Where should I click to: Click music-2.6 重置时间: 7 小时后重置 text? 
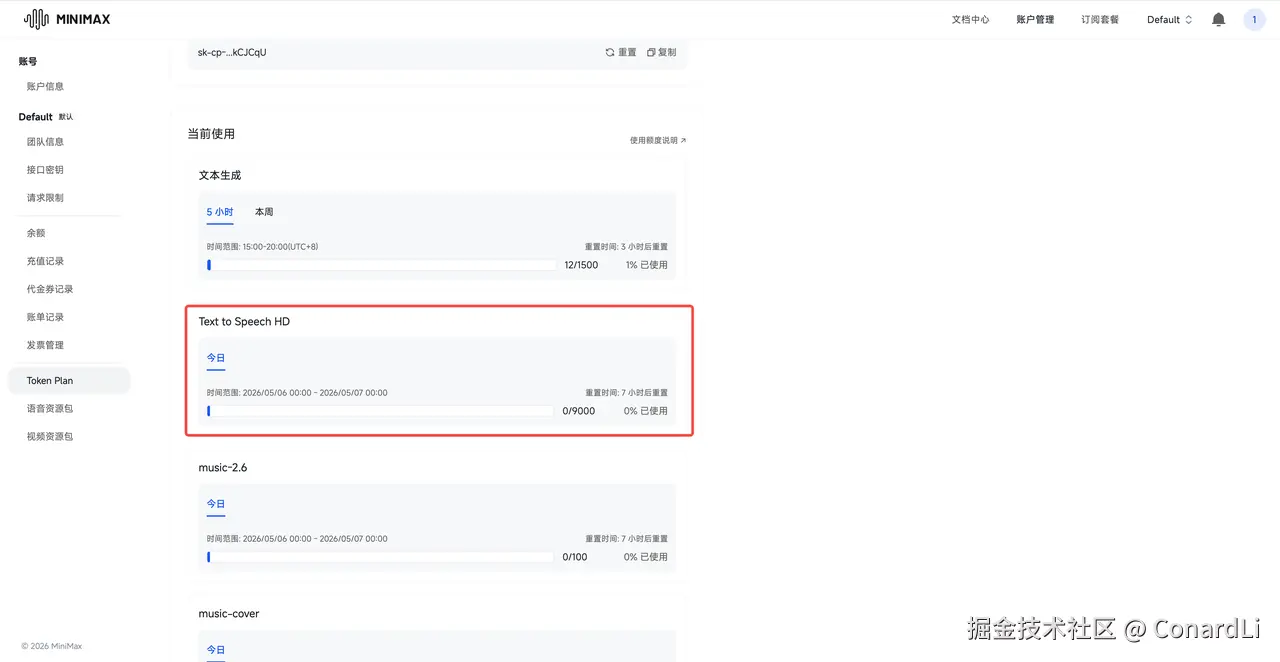pyautogui.click(x=626, y=539)
